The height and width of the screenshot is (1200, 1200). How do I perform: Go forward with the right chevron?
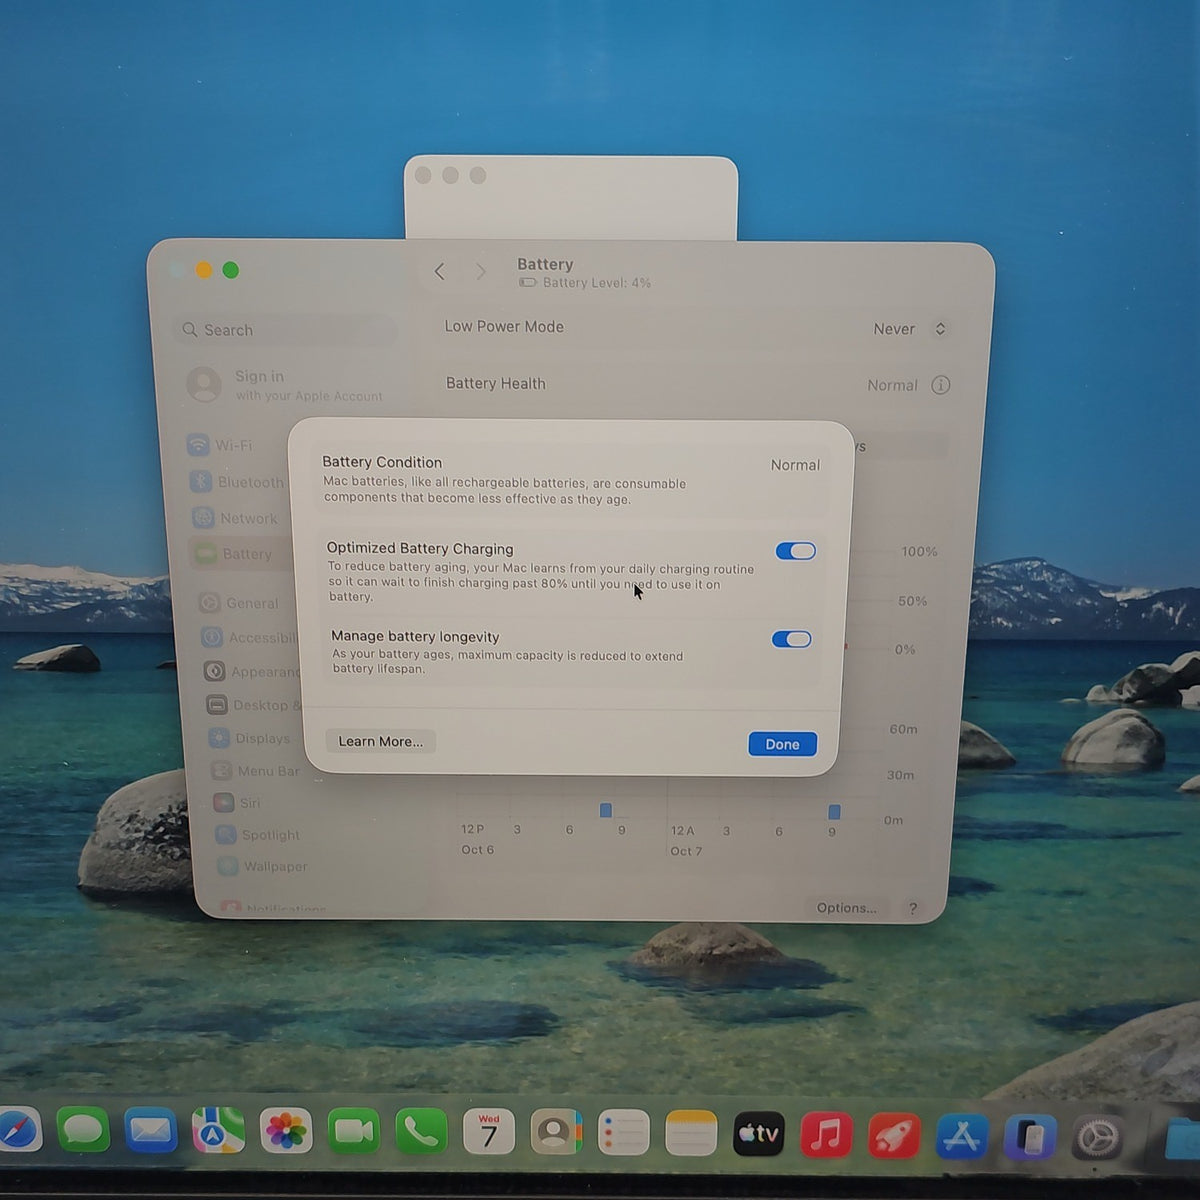click(x=481, y=272)
